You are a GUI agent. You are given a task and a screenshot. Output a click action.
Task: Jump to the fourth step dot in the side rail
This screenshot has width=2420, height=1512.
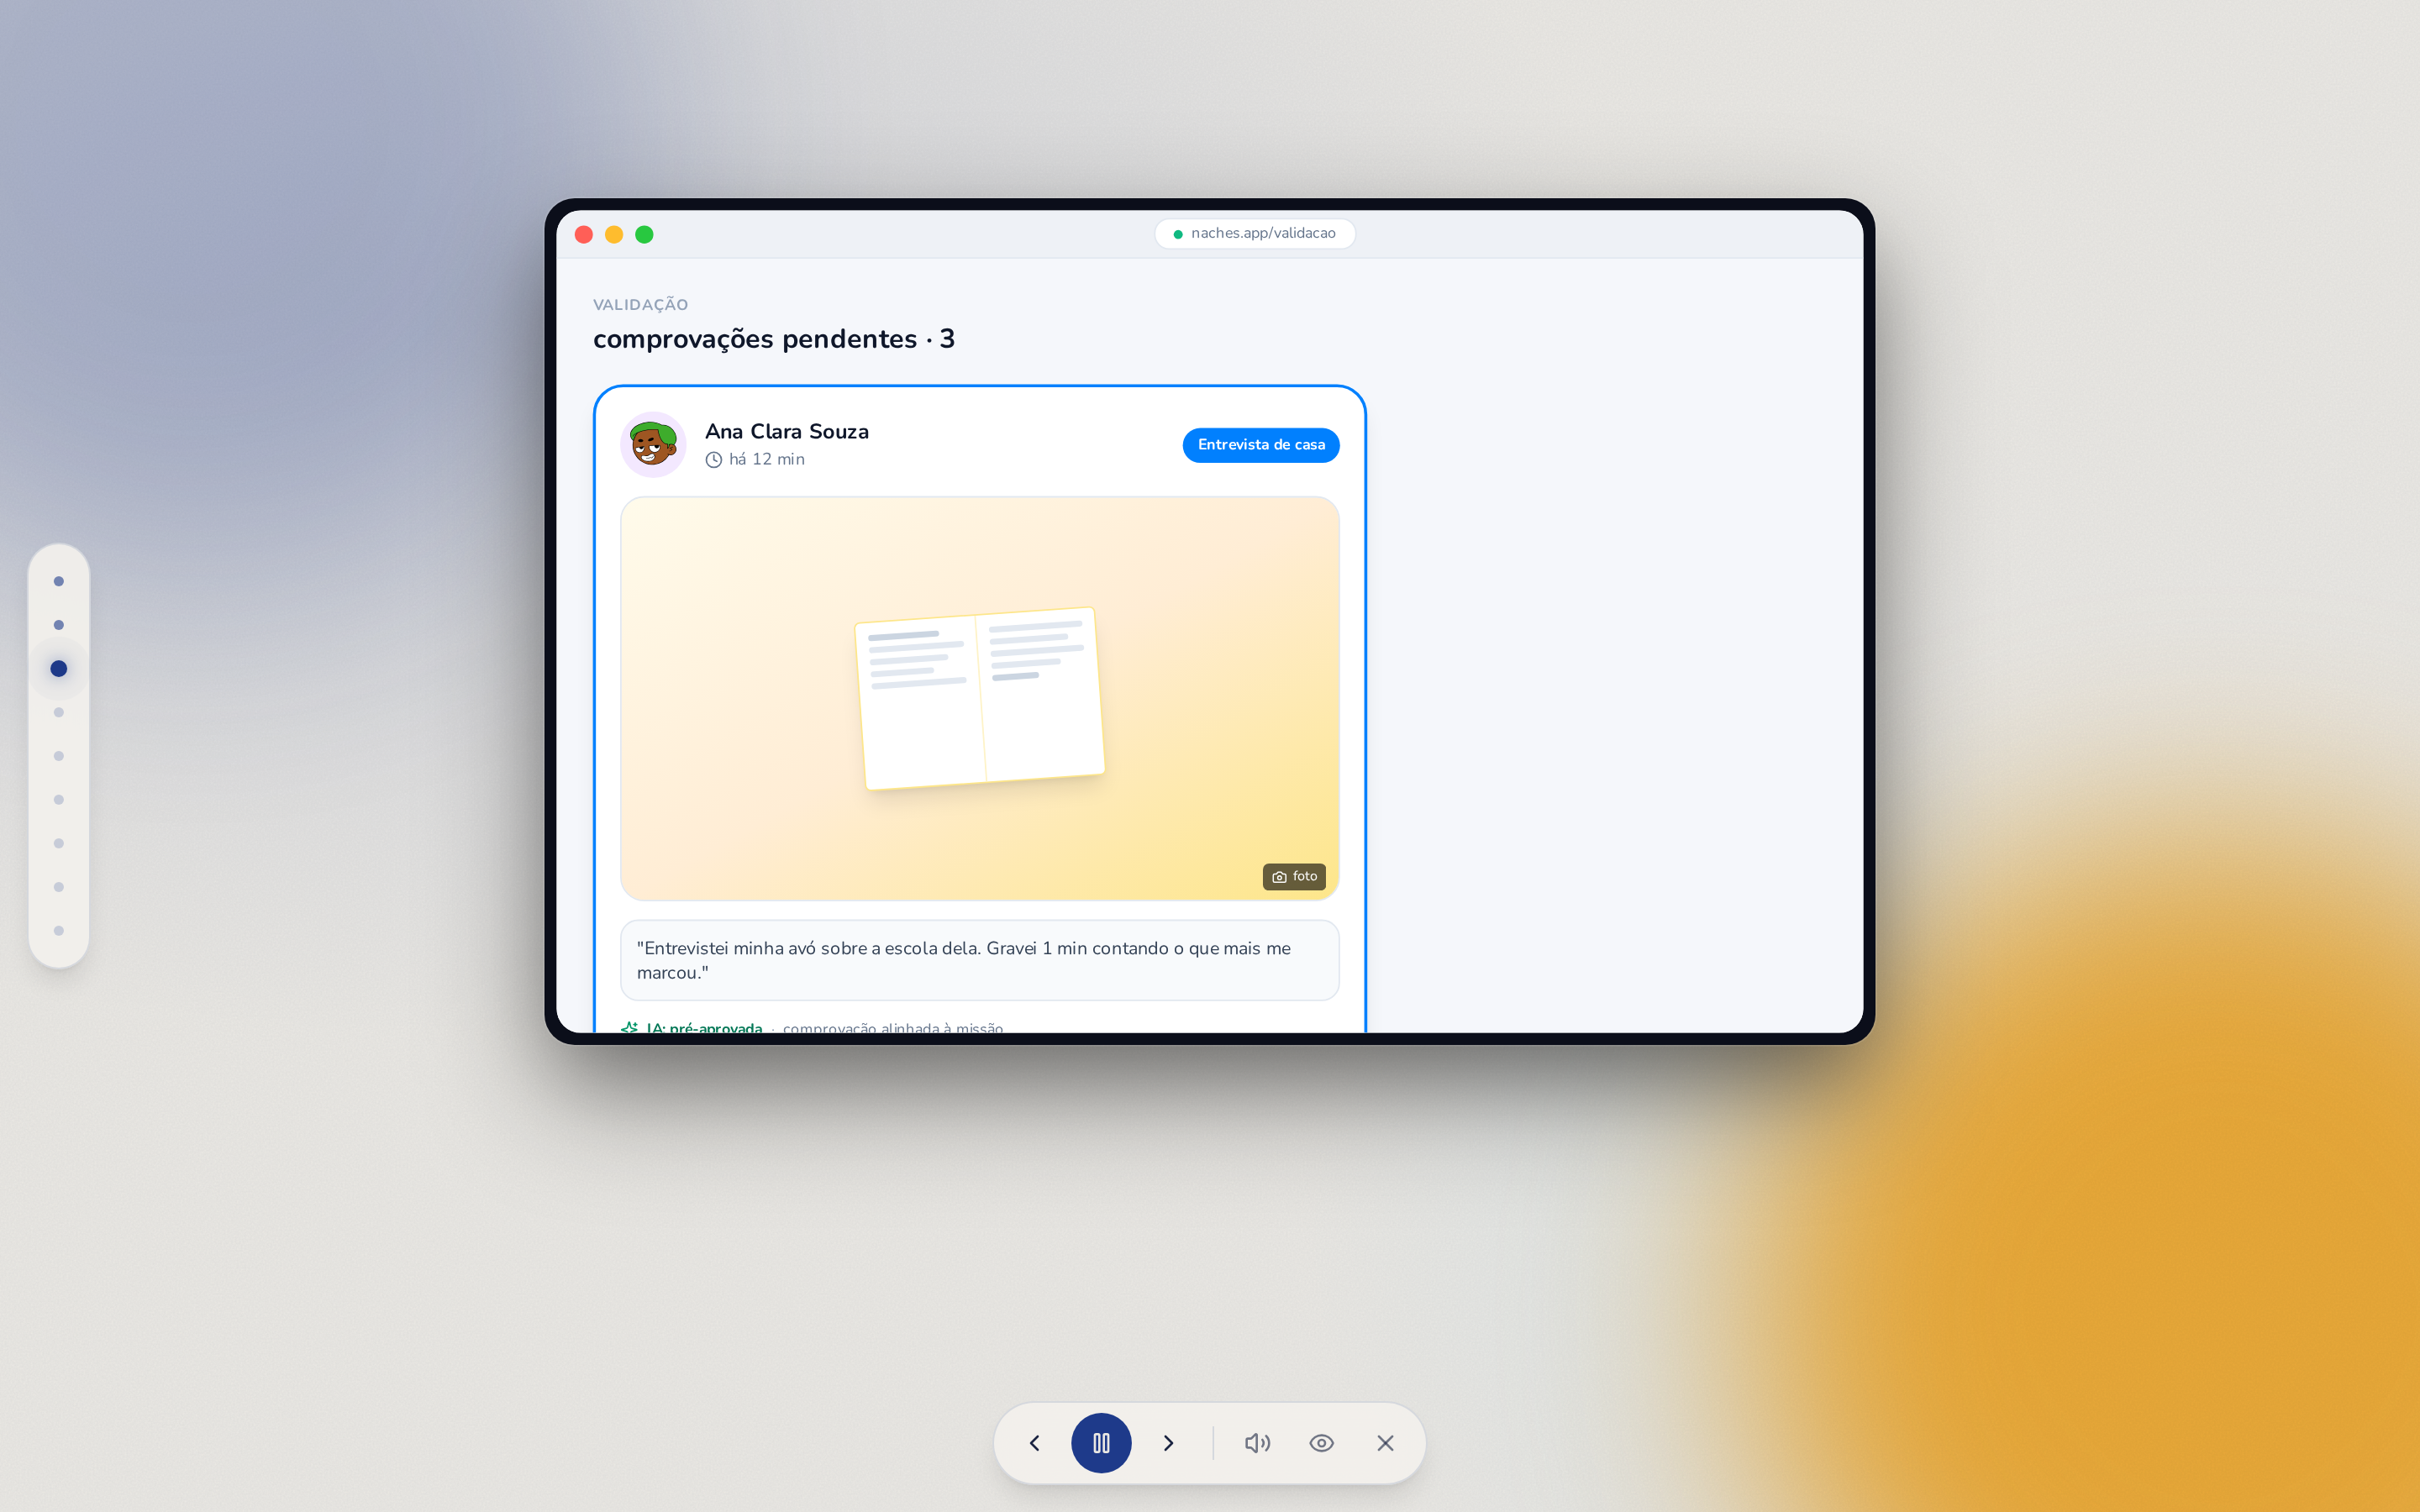(59, 712)
